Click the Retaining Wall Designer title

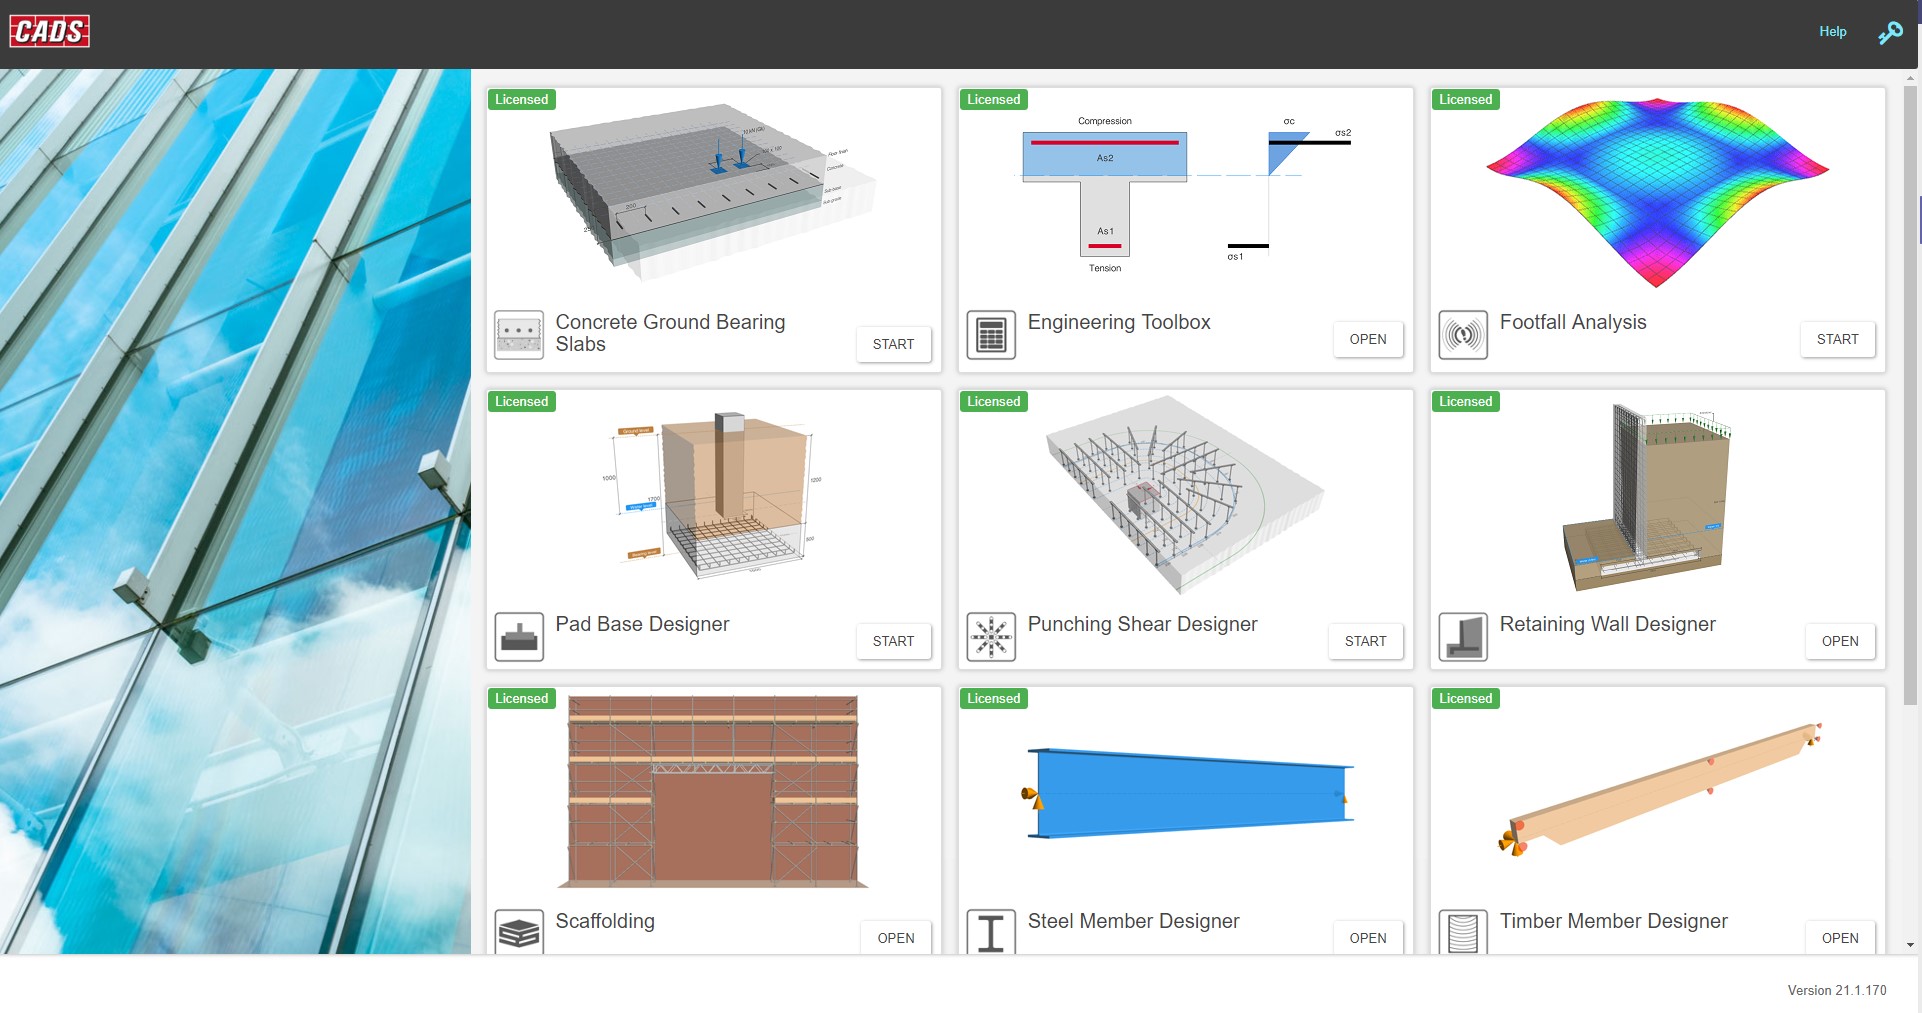tap(1607, 624)
